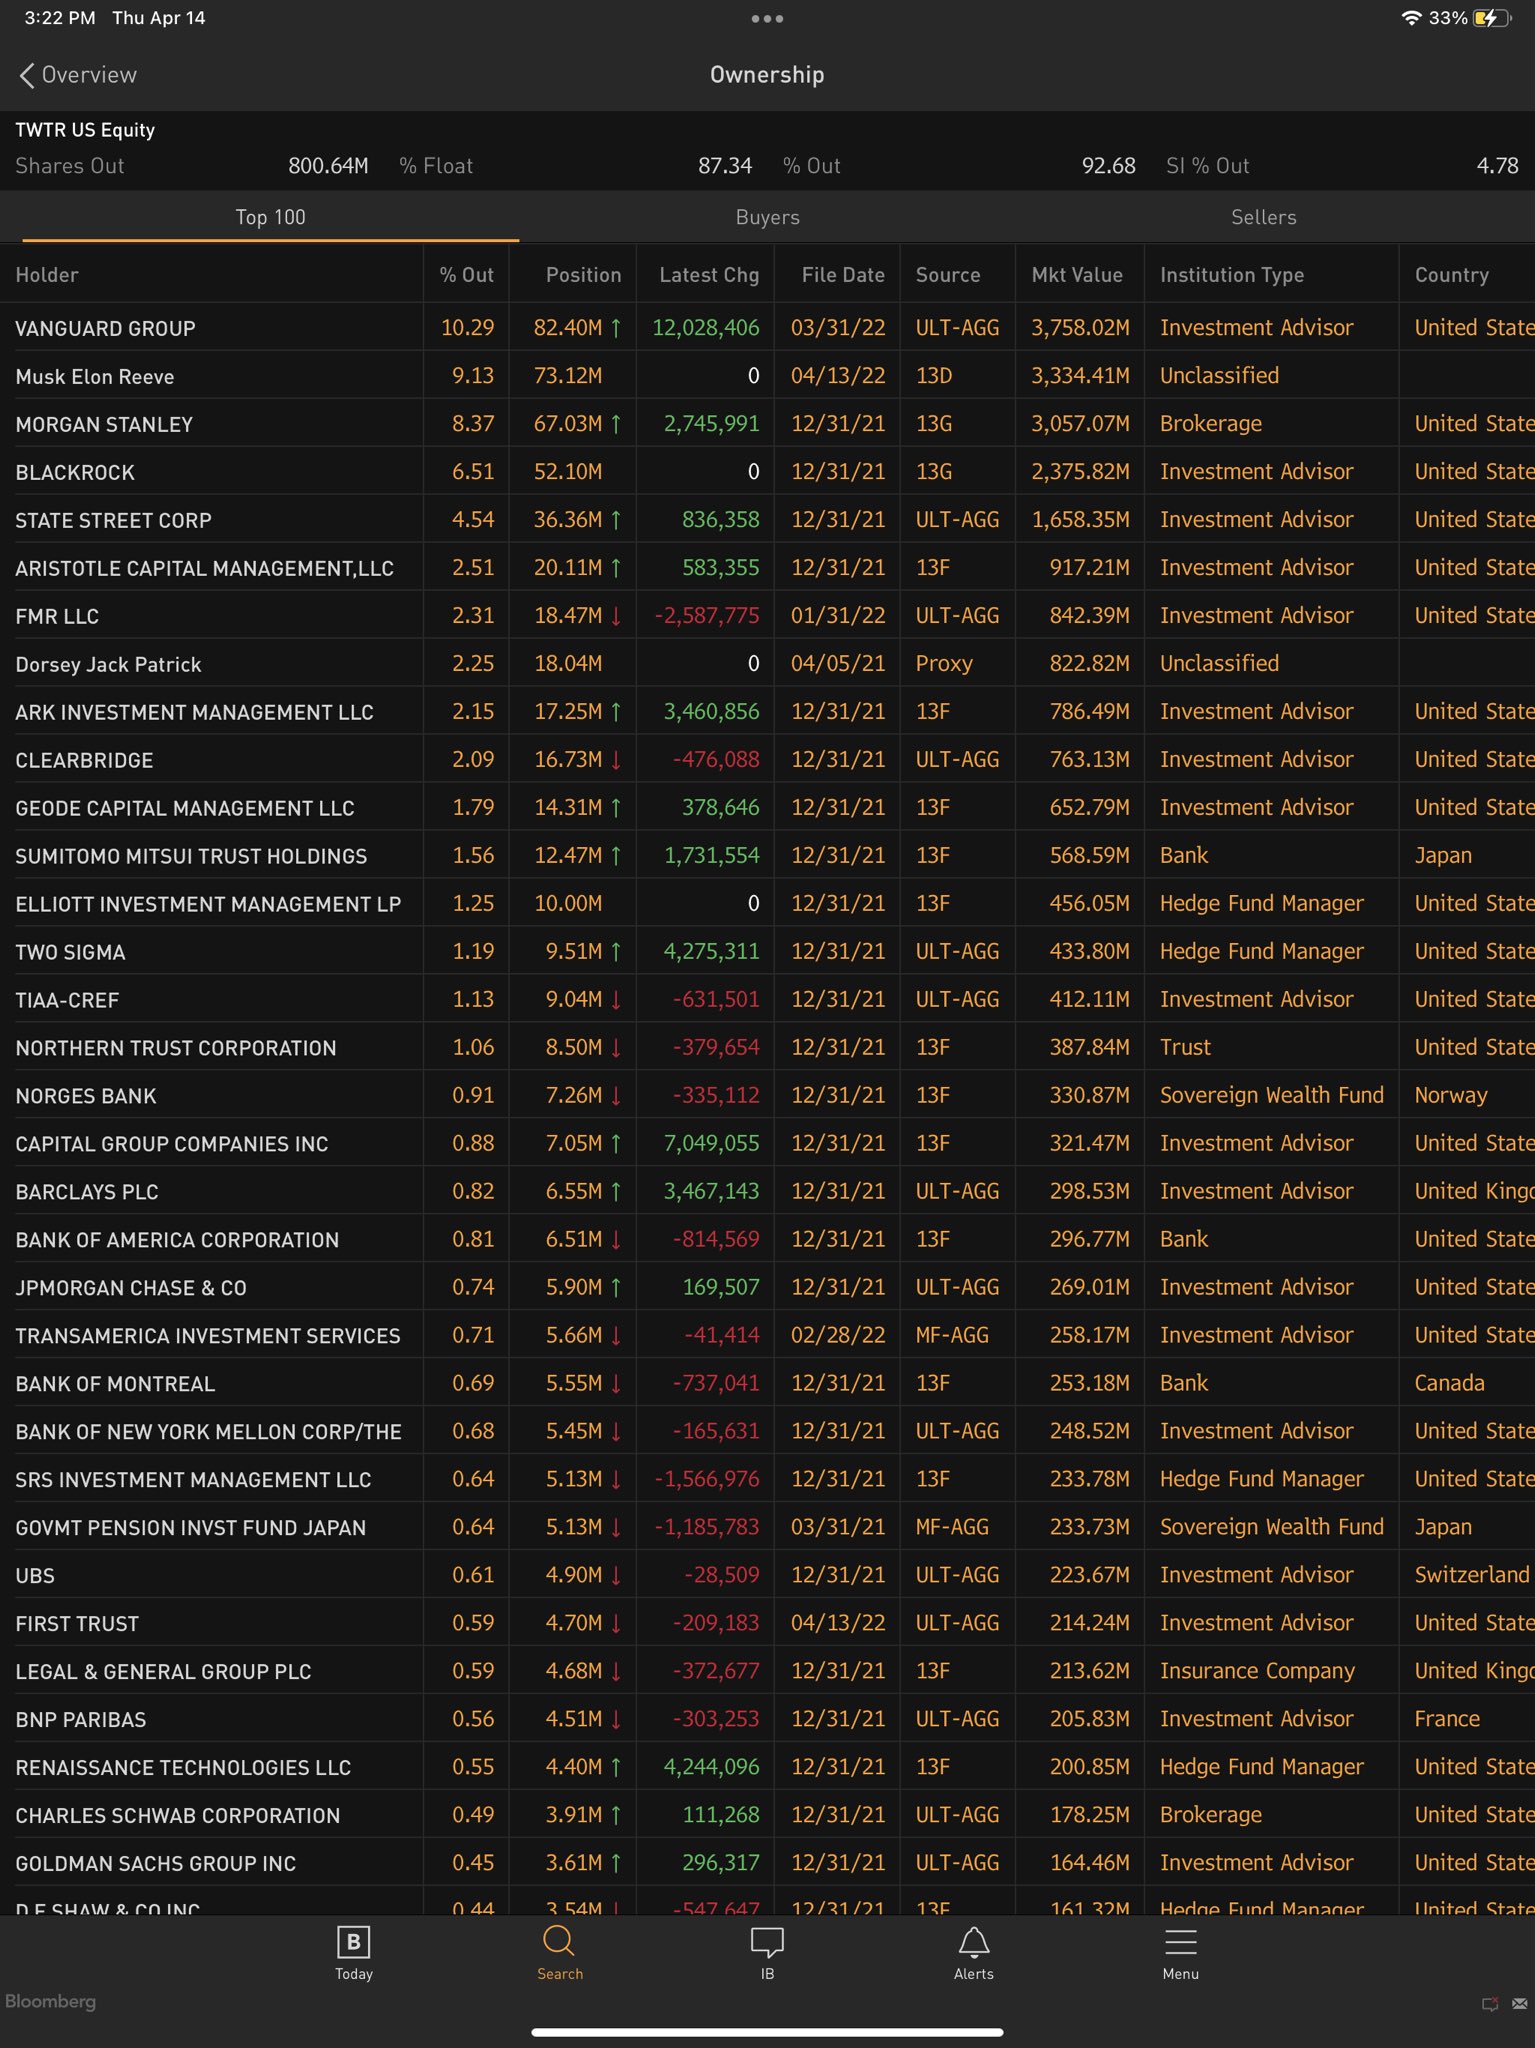
Task: Select LEGAL & GENERAL GROUP PLC row
Action: point(767,1672)
